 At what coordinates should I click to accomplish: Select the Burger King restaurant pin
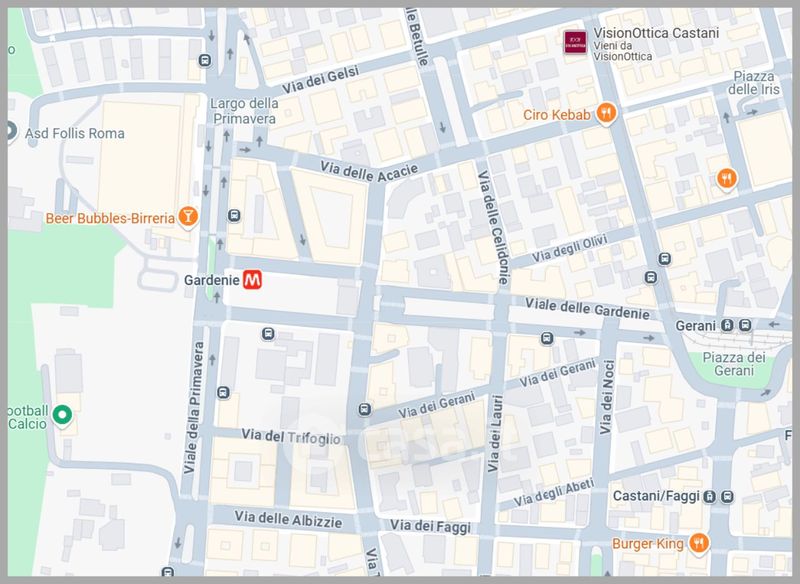point(699,543)
